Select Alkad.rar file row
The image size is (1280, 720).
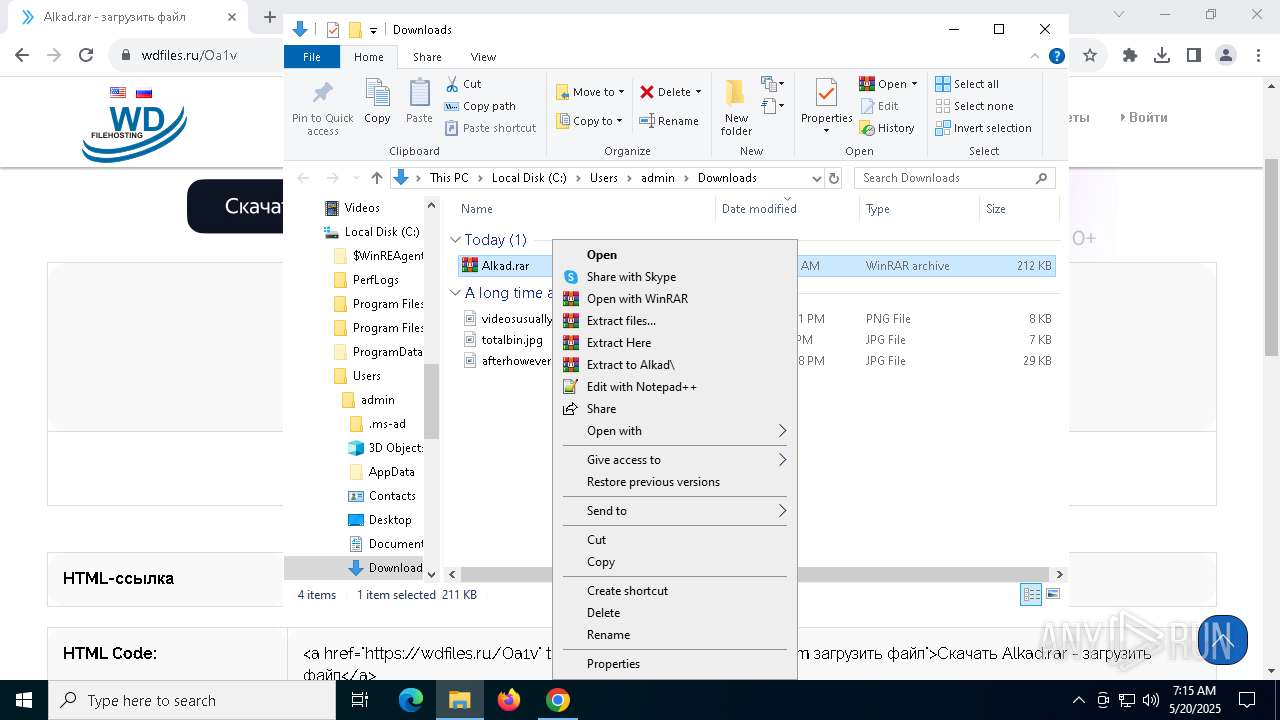click(x=756, y=266)
